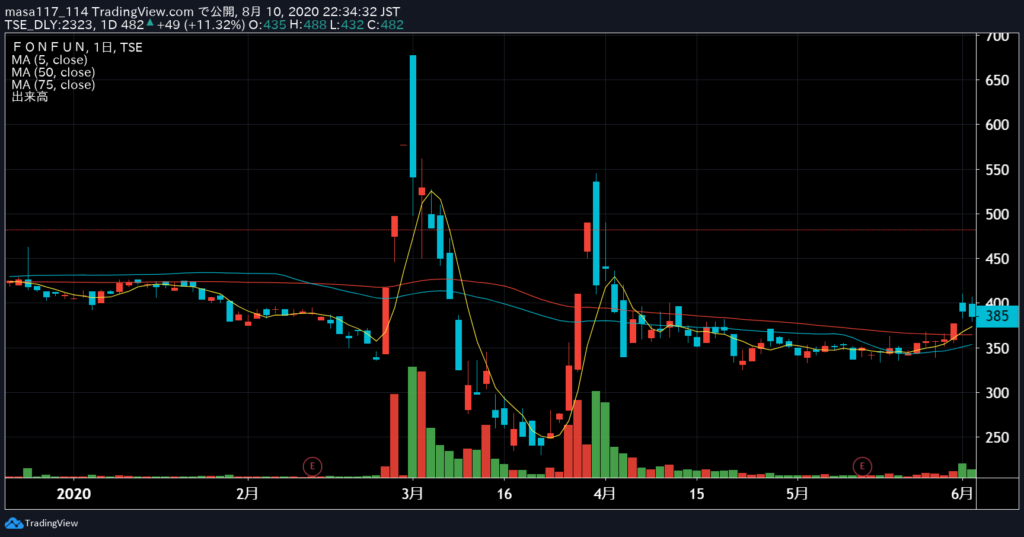Select the MA (75, close) indicator label

pos(53,84)
